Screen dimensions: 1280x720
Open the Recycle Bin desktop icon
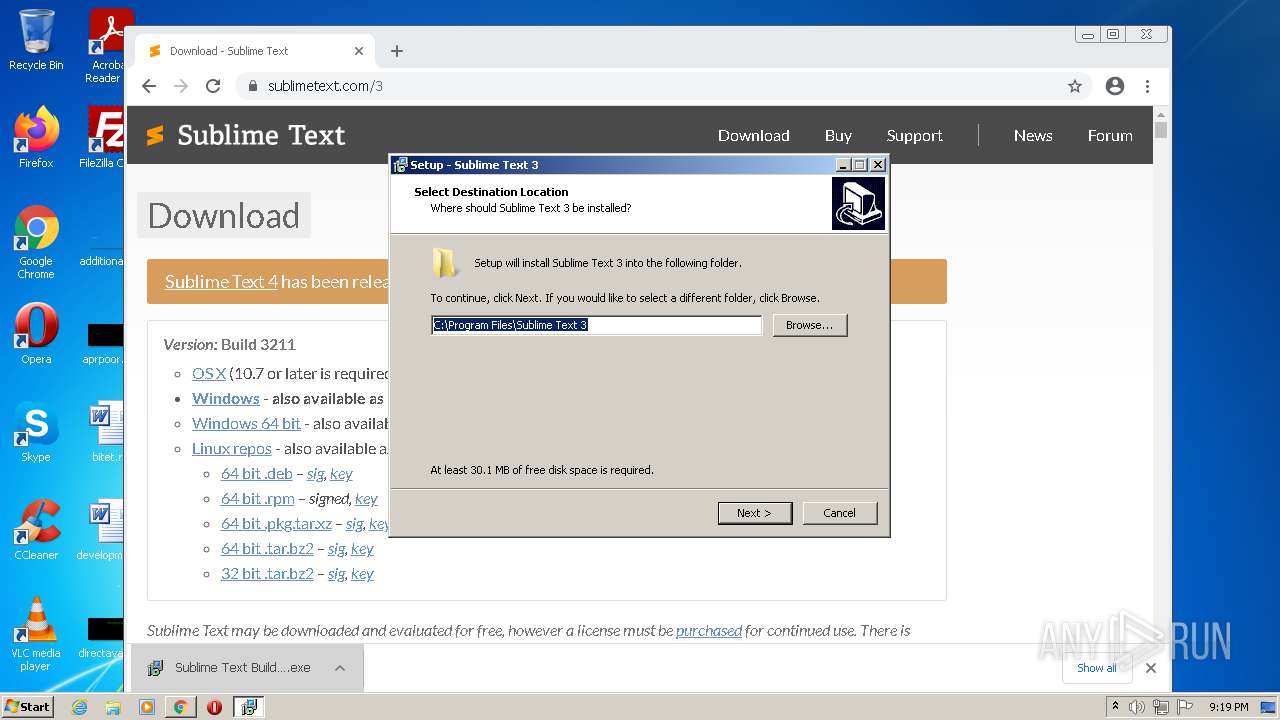point(36,40)
